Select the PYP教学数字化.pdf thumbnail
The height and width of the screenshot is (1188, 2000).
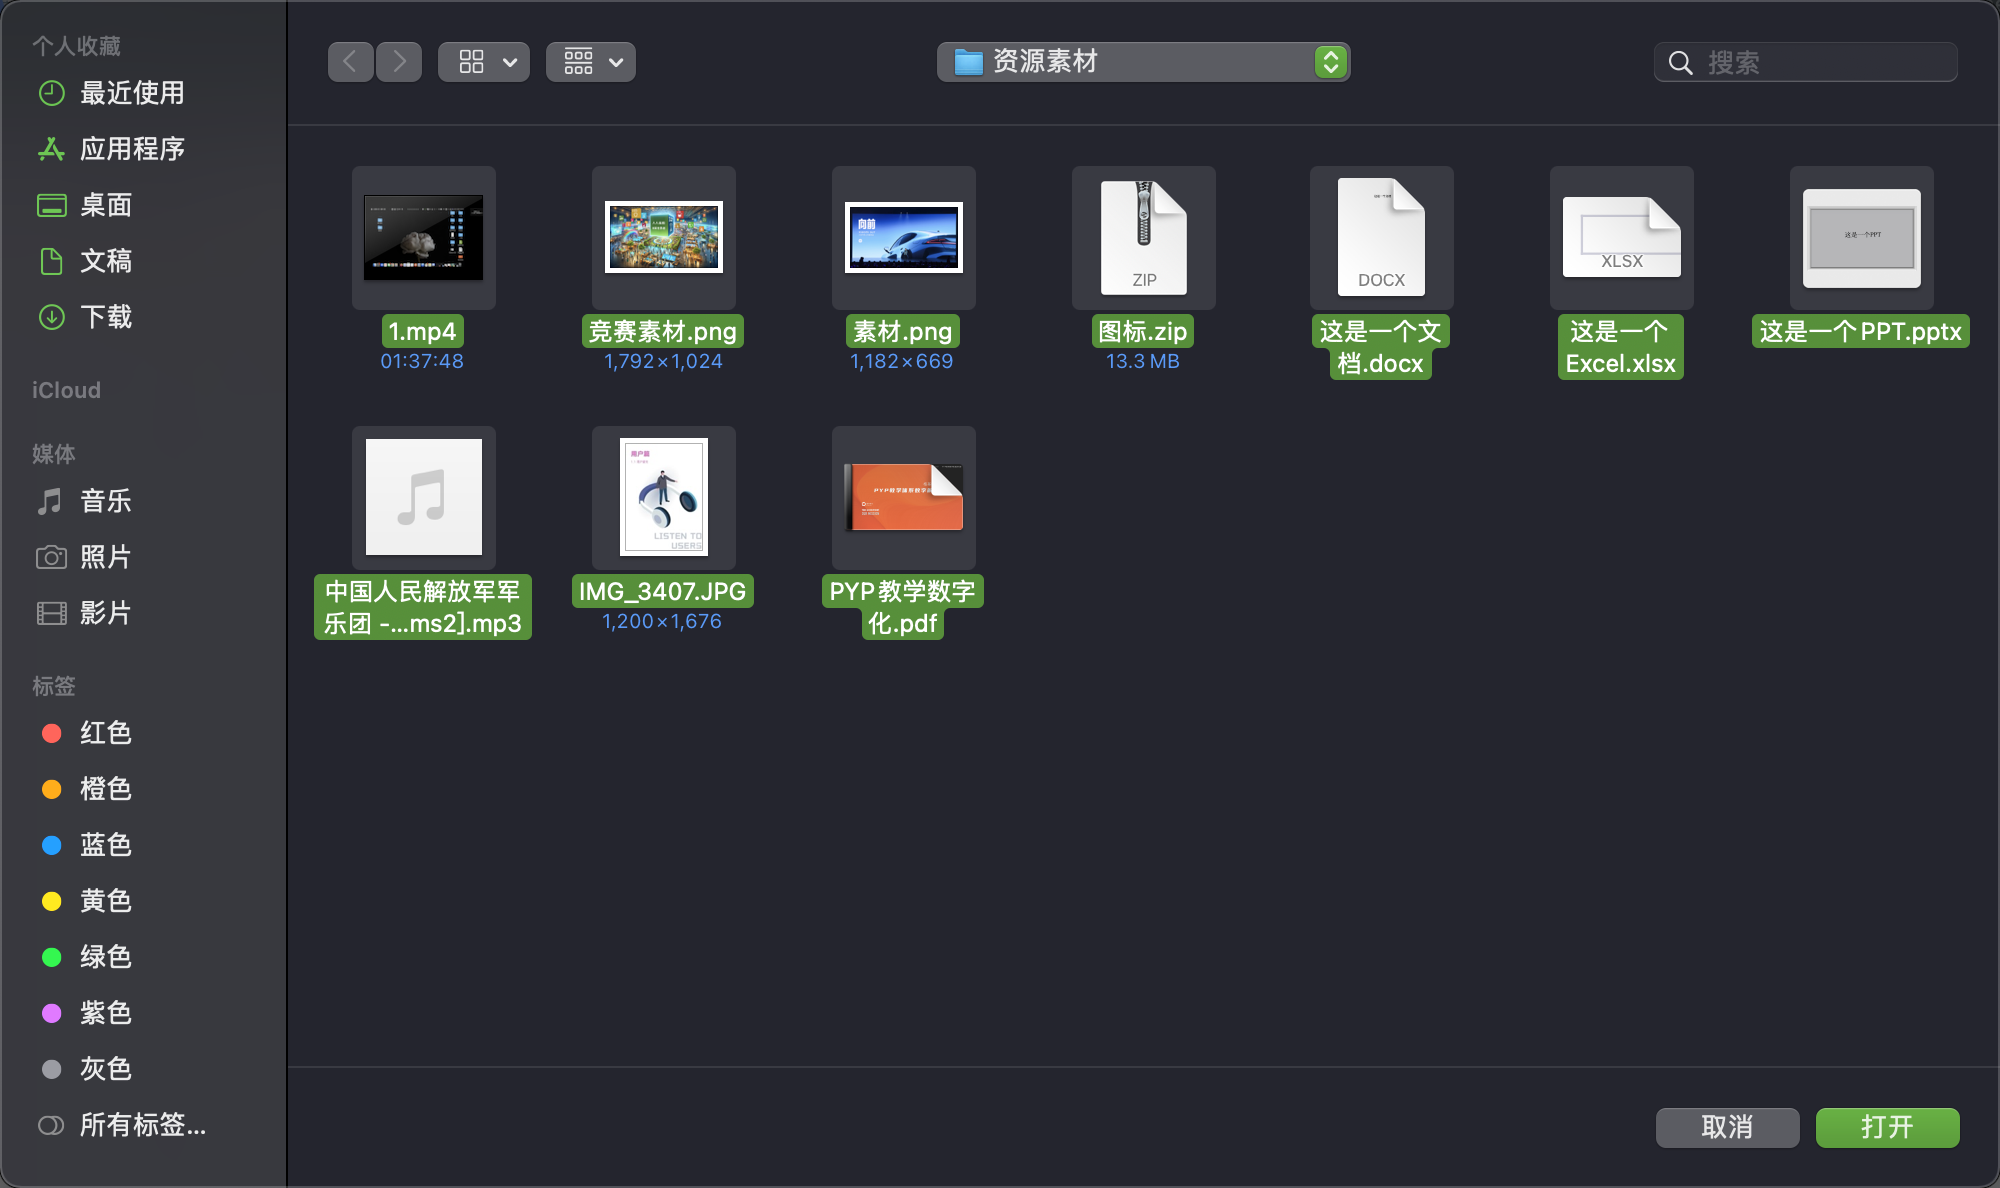904,498
